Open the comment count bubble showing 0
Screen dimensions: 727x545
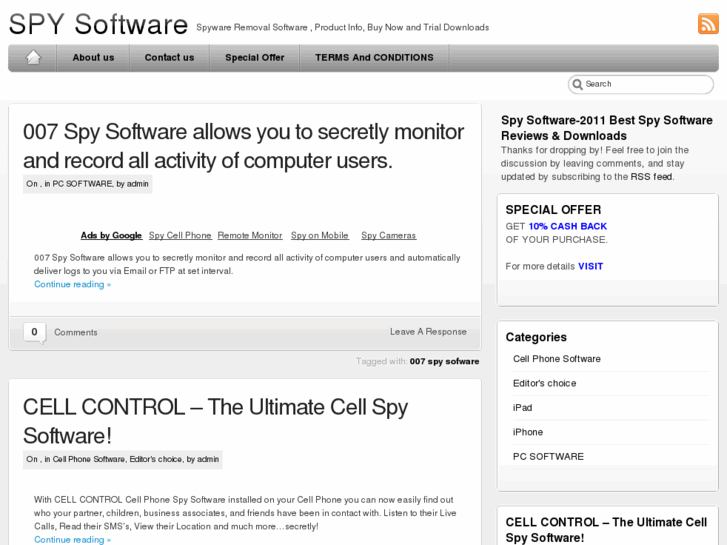[34, 332]
